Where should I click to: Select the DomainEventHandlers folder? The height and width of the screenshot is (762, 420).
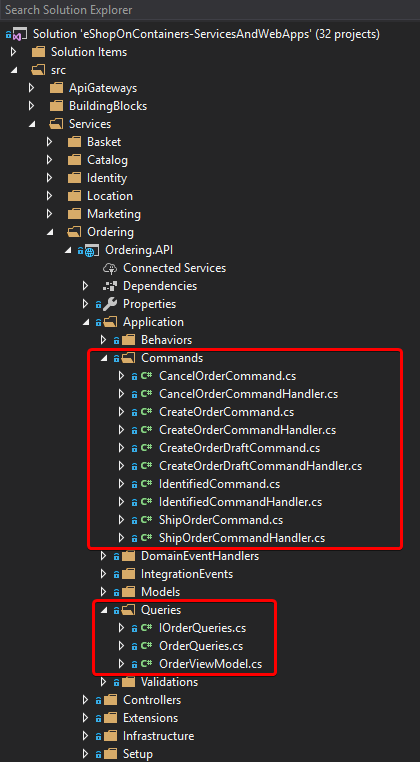(x=200, y=556)
